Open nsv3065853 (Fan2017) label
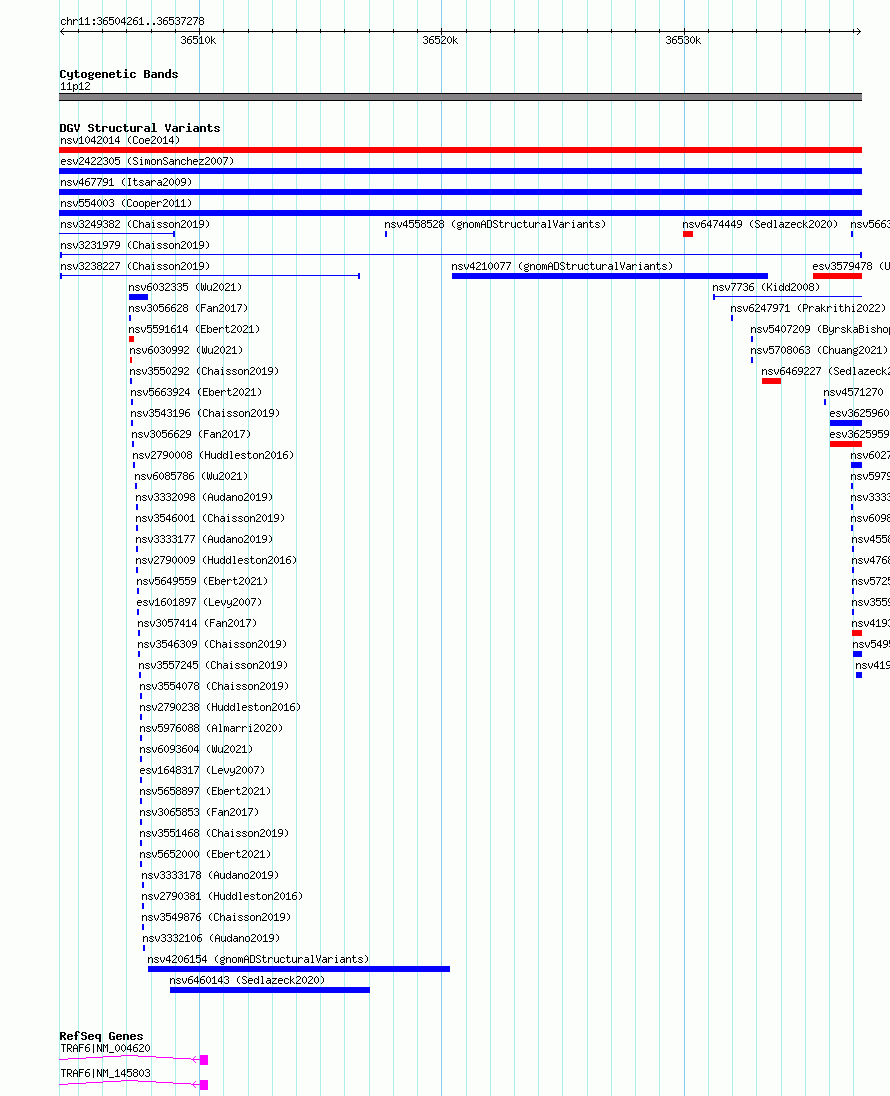 pyautogui.click(x=199, y=811)
